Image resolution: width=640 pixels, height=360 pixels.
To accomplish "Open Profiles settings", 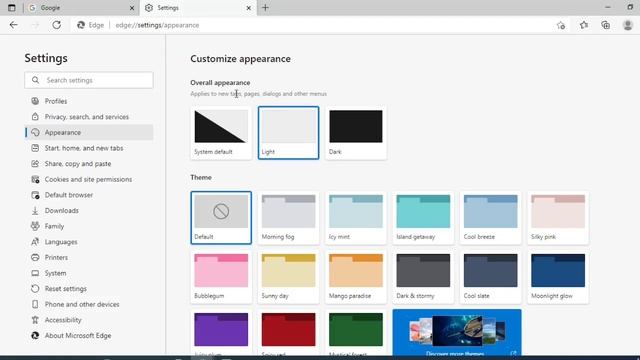I will pos(89,101).
